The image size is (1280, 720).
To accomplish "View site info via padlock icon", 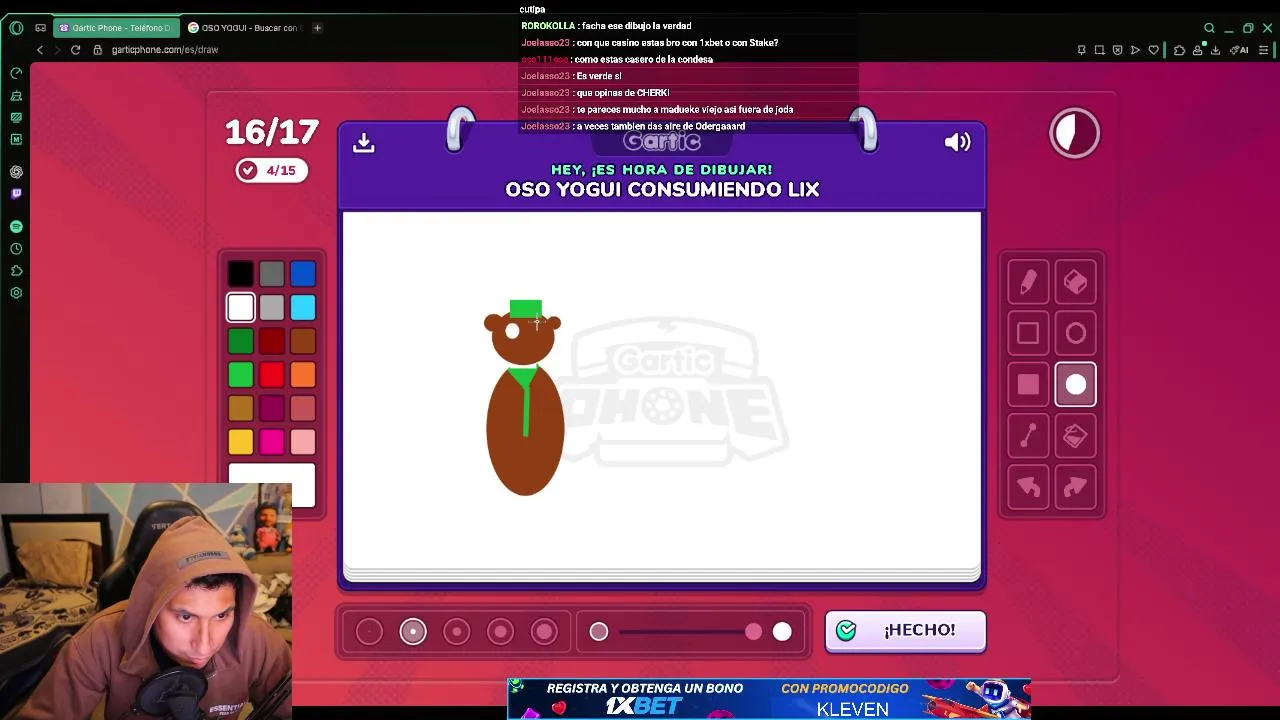I will 97,50.
